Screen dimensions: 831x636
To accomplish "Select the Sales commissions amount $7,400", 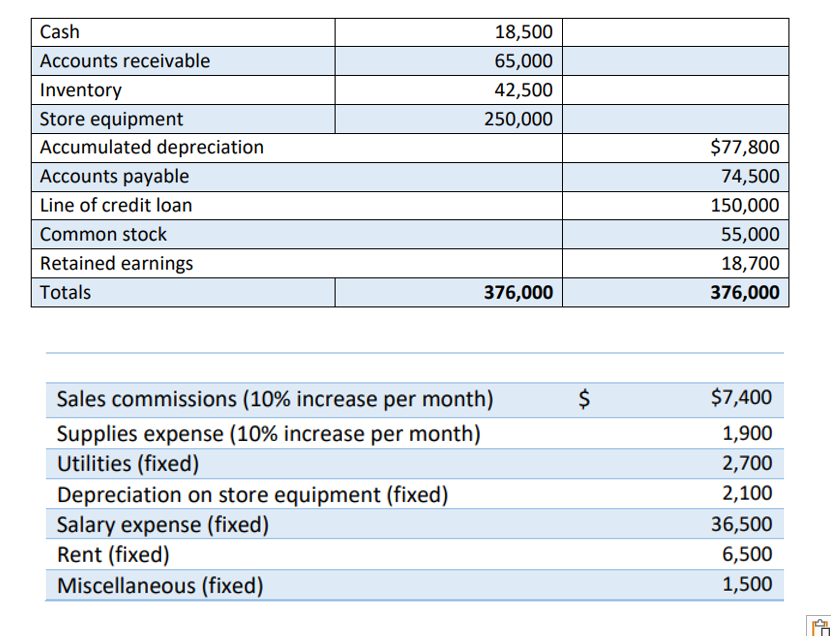I will coord(741,398).
